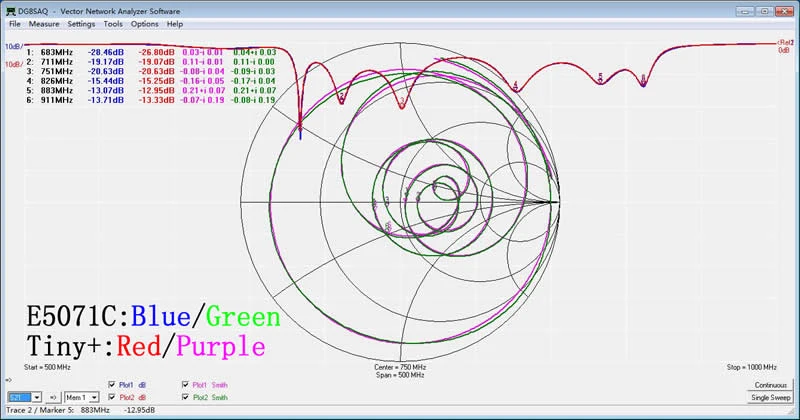Click the Center = 750 MHz label
This screenshot has height=420, width=800.
(400, 367)
